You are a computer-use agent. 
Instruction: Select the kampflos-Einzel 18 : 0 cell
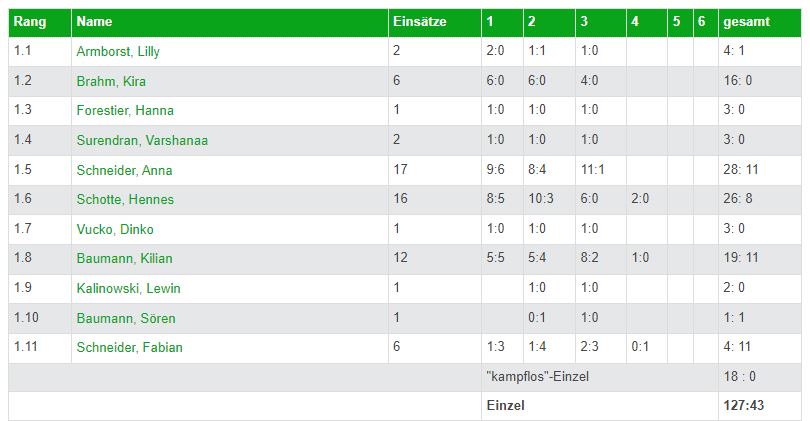[x=760, y=377]
